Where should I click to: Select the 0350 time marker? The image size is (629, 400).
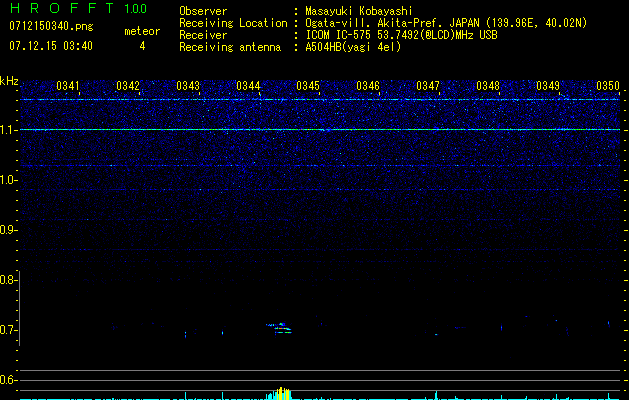point(608,86)
